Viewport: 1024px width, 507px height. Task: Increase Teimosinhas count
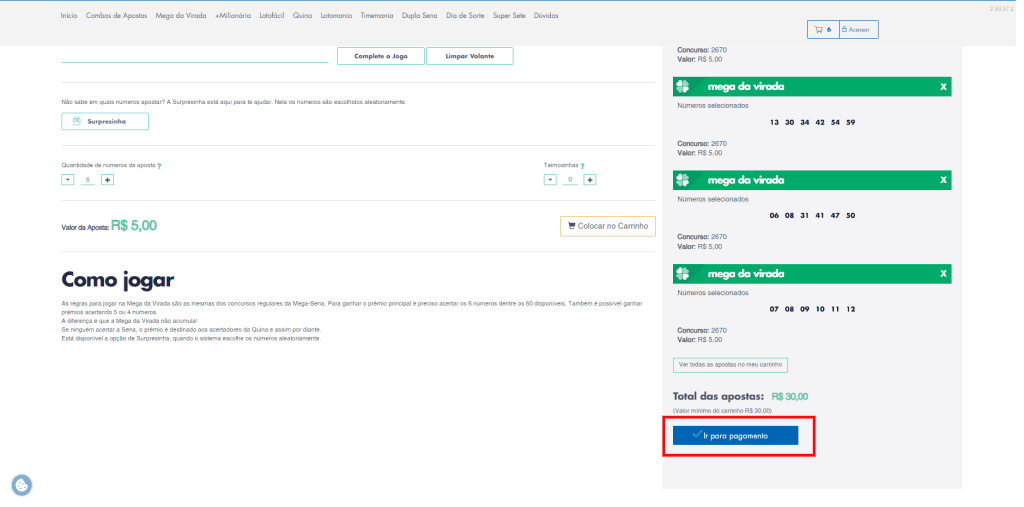590,180
